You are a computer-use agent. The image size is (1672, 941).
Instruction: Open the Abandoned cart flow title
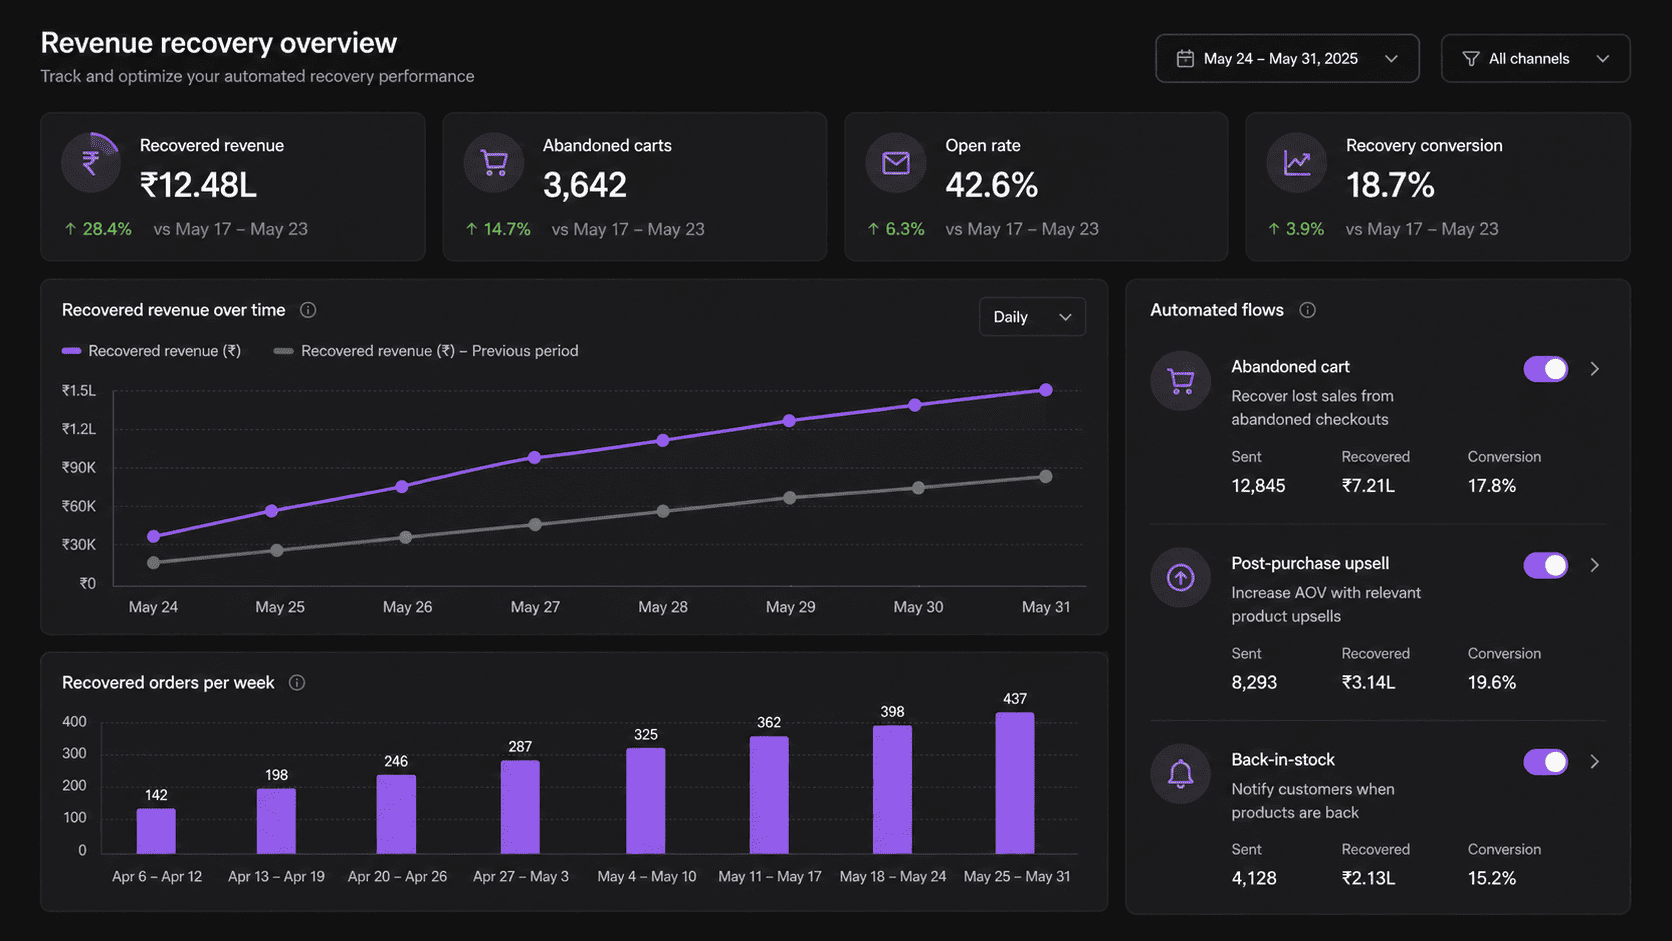pos(1290,367)
